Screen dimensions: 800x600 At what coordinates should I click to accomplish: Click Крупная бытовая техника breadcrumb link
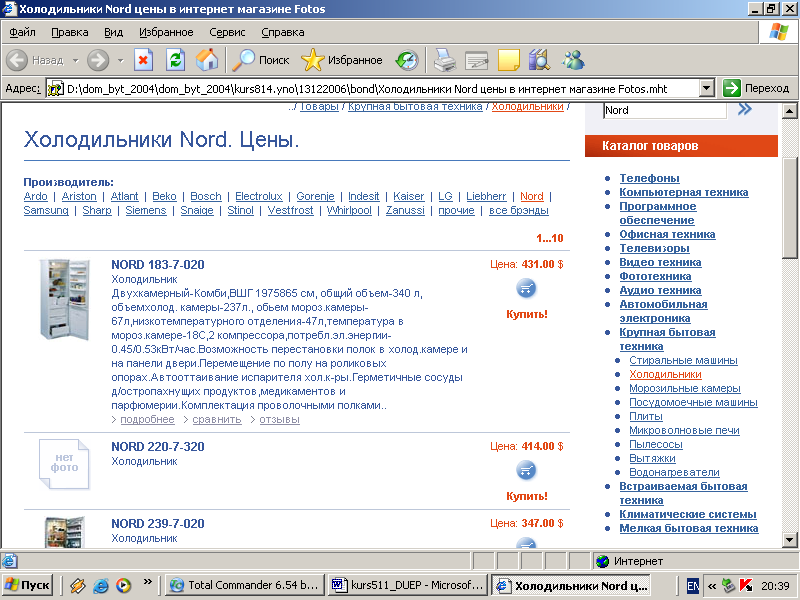[415, 107]
